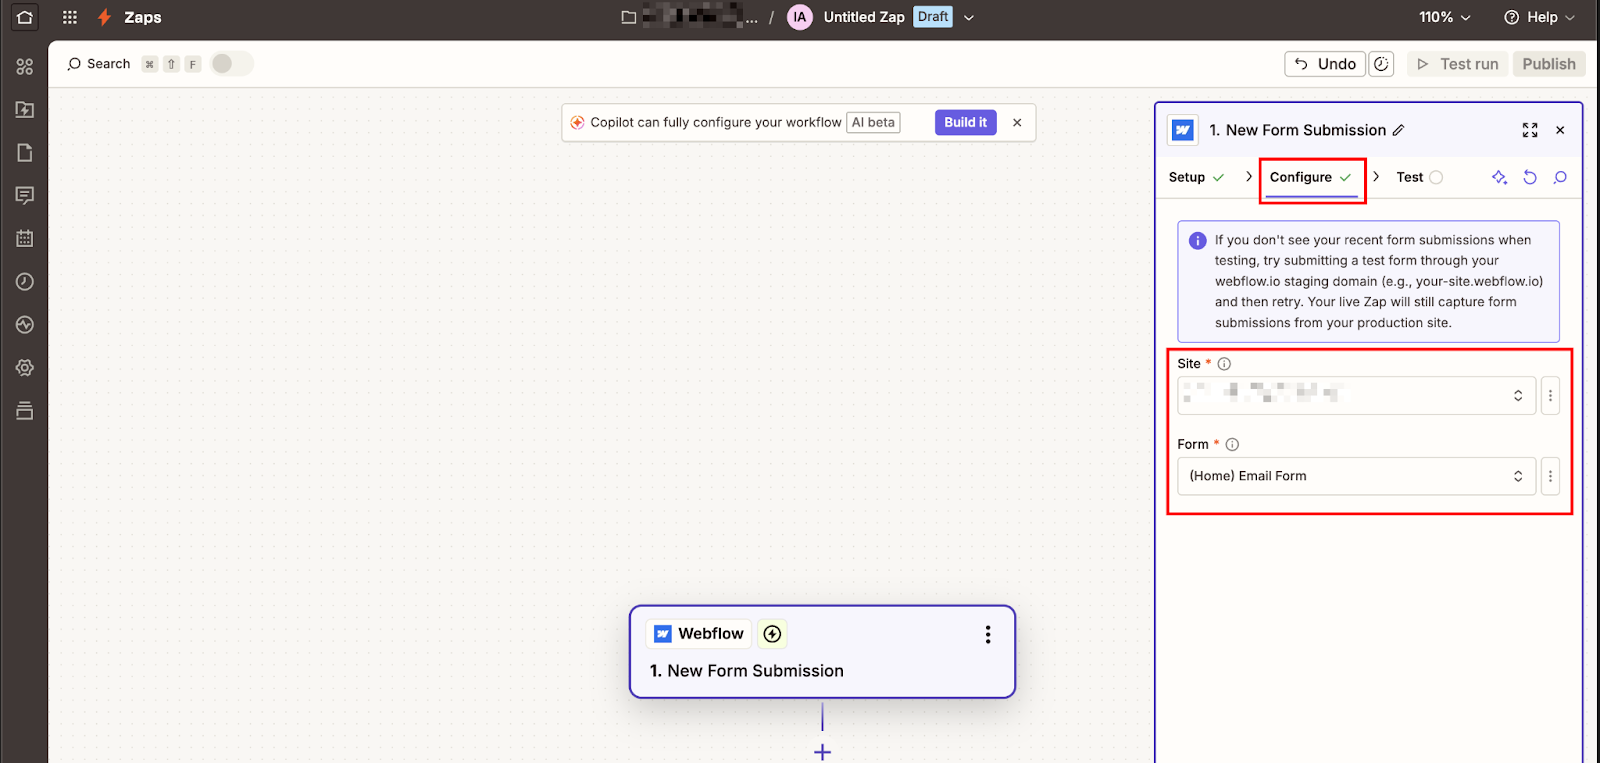Open the 110% zoom dropdown
This screenshot has width=1600, height=763.
tap(1445, 17)
